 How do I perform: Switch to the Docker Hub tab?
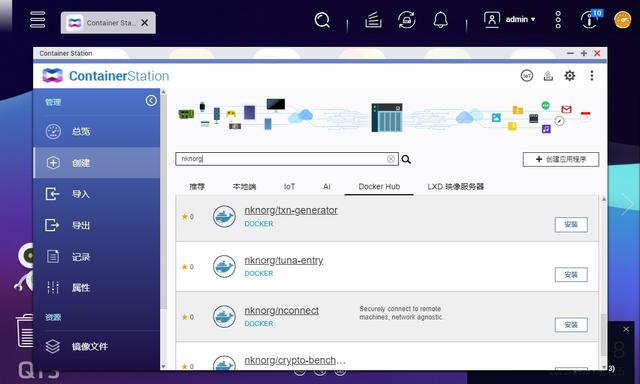(379, 186)
